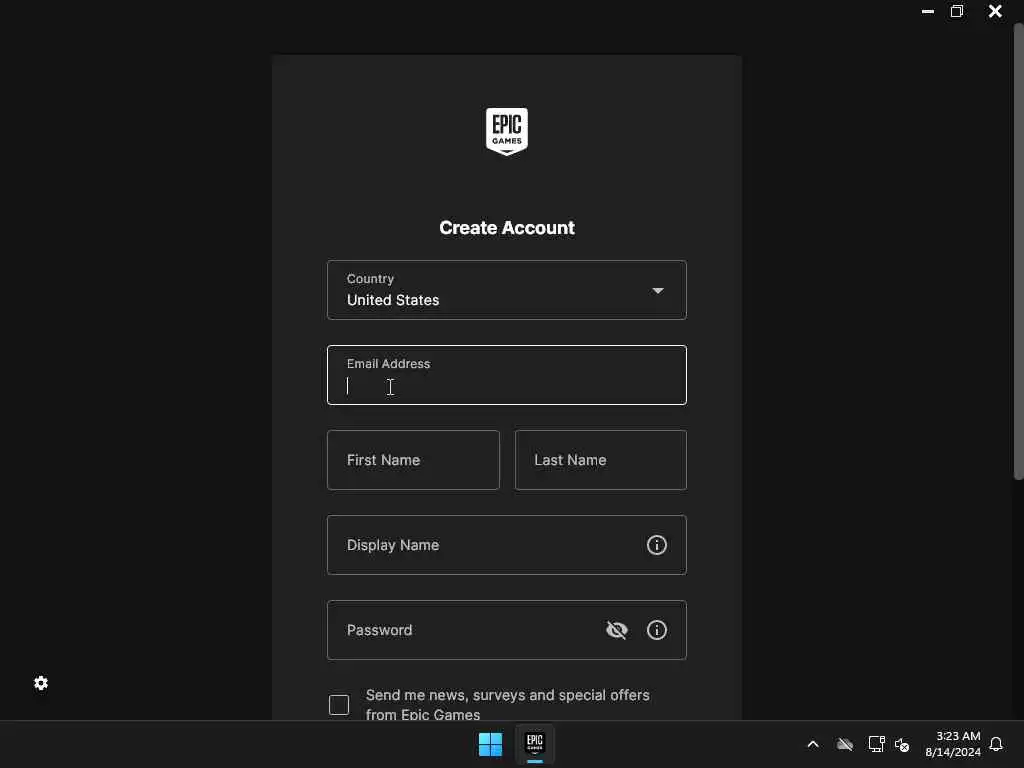Restore down the launcher window

point(957,11)
